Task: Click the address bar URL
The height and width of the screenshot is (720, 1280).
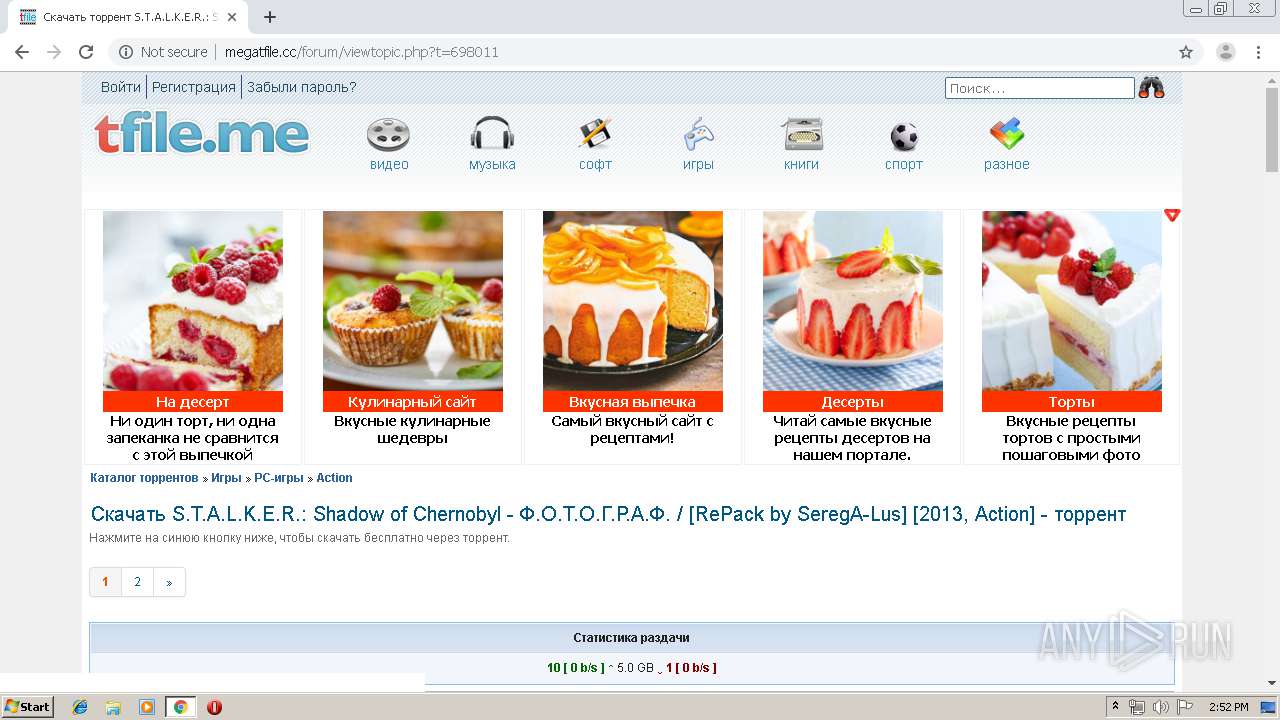Action: click(361, 52)
